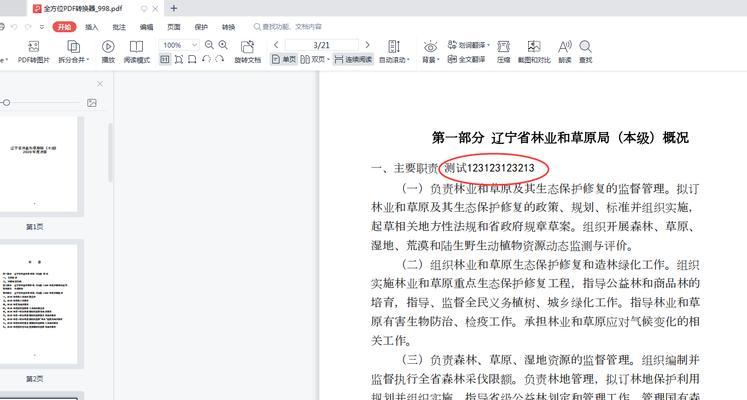Start slideshow with the 播放 icon
The width and height of the screenshot is (747, 400).
coord(108,46)
